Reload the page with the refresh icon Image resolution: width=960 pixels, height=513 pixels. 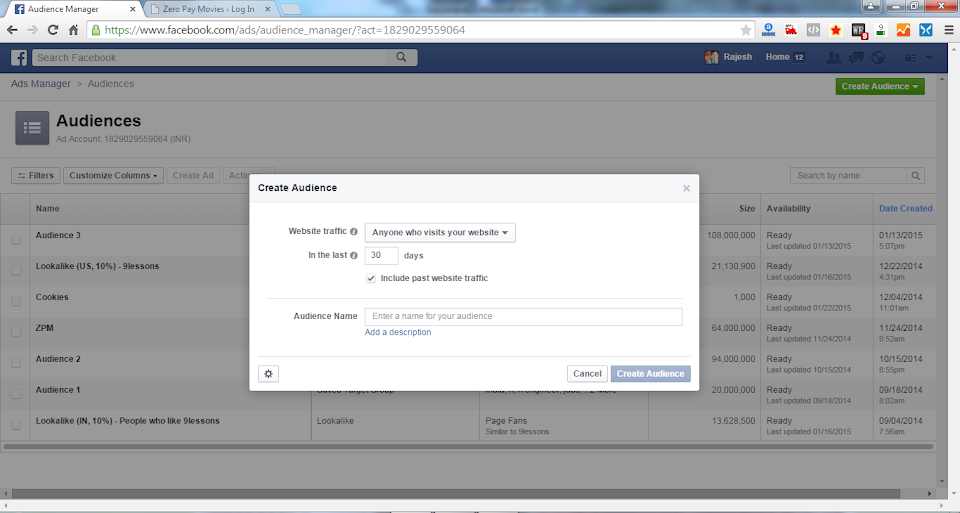[53, 30]
